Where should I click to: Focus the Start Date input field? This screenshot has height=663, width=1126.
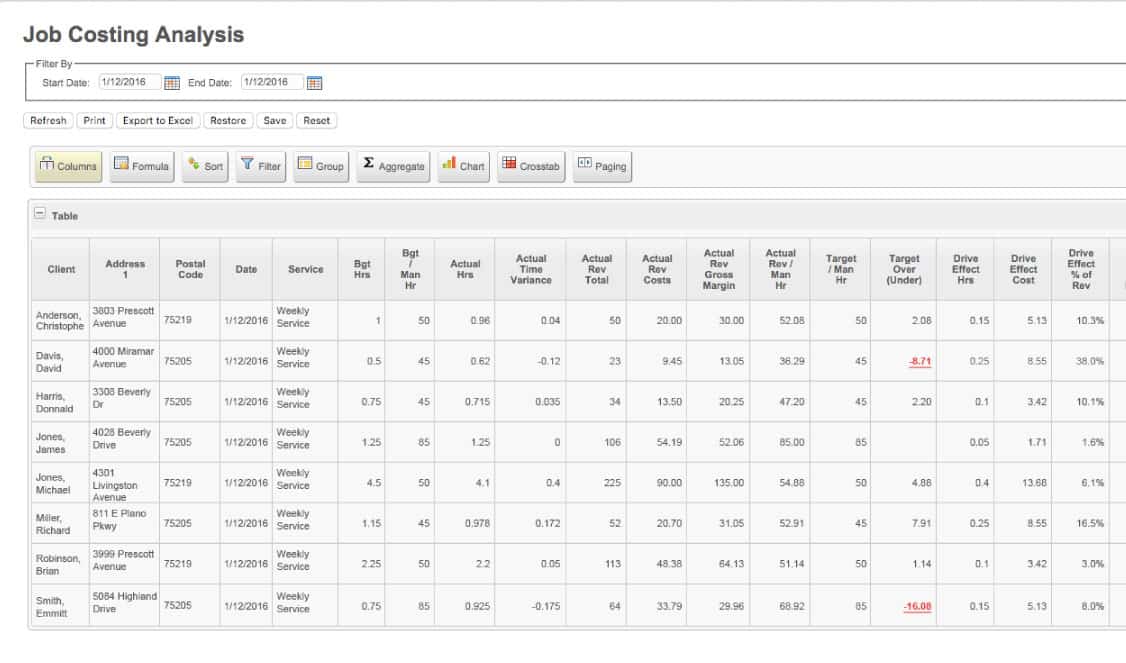129,82
